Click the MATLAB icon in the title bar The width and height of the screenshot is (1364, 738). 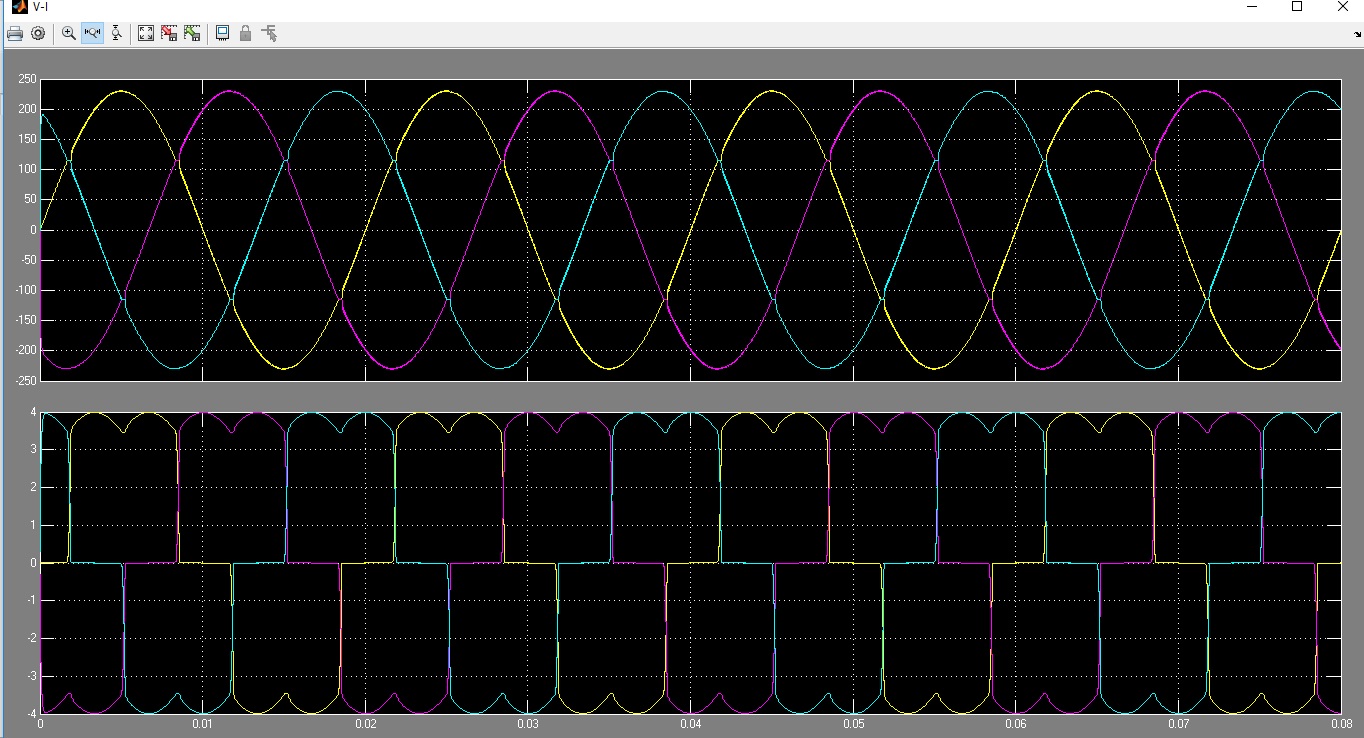18,7
